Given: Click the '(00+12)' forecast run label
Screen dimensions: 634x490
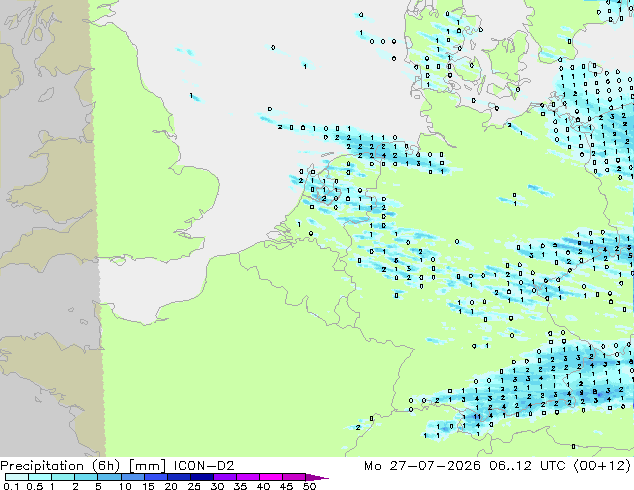Looking at the screenshot, I should click(602, 466).
